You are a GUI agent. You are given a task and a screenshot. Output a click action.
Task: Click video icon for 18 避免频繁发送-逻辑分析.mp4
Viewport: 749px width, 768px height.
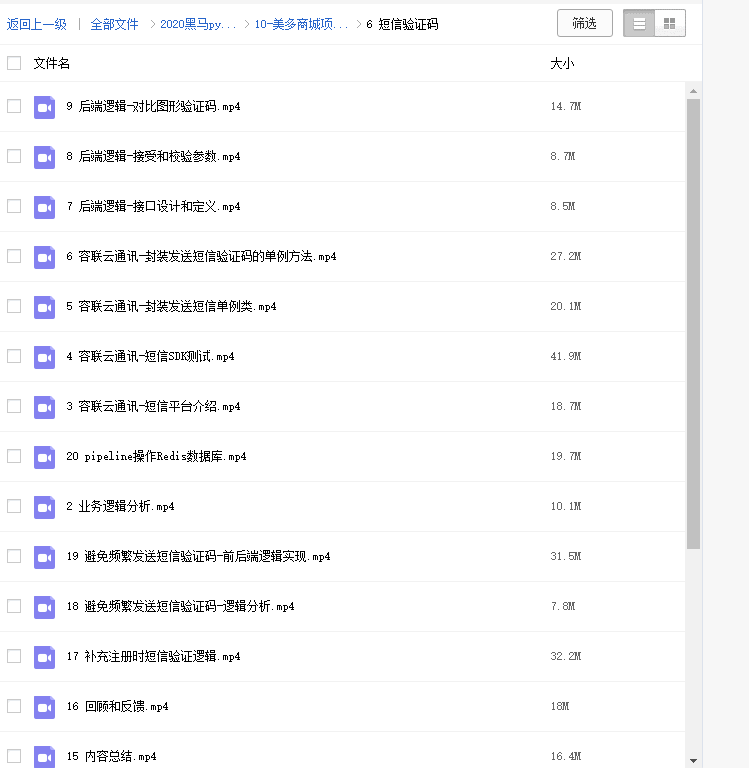point(44,606)
